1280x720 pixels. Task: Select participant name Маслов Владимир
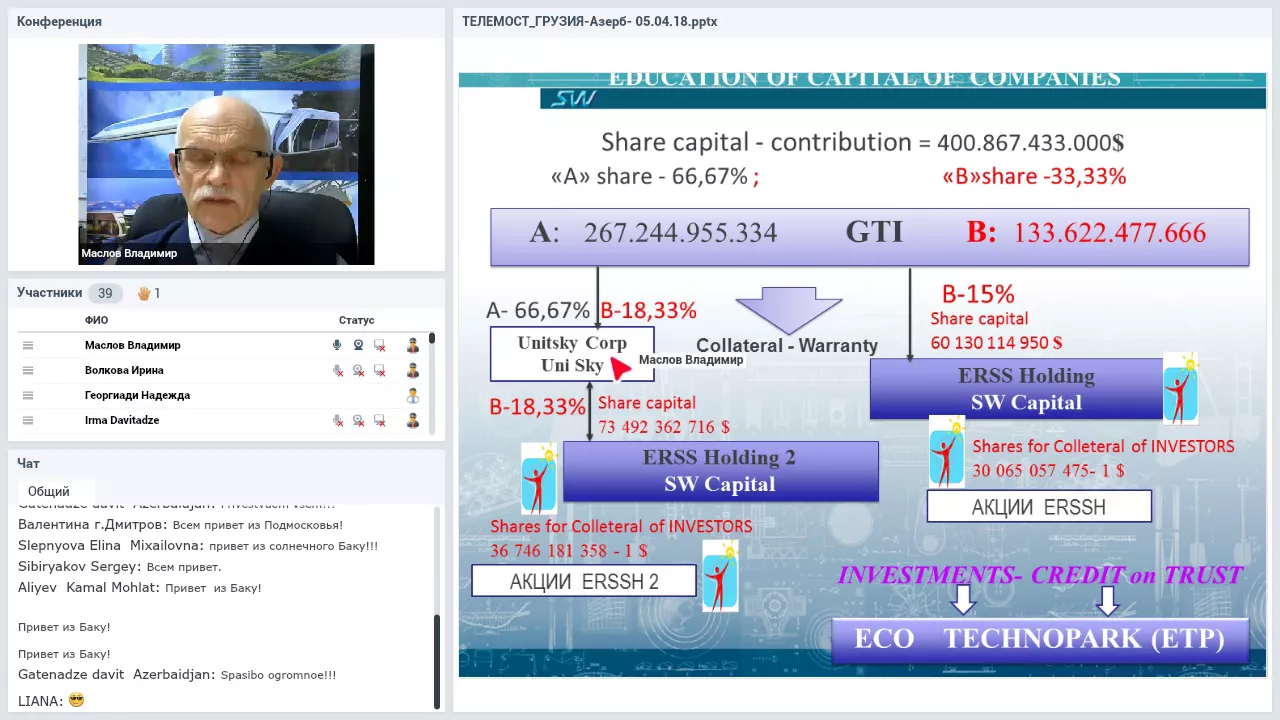click(x=132, y=345)
